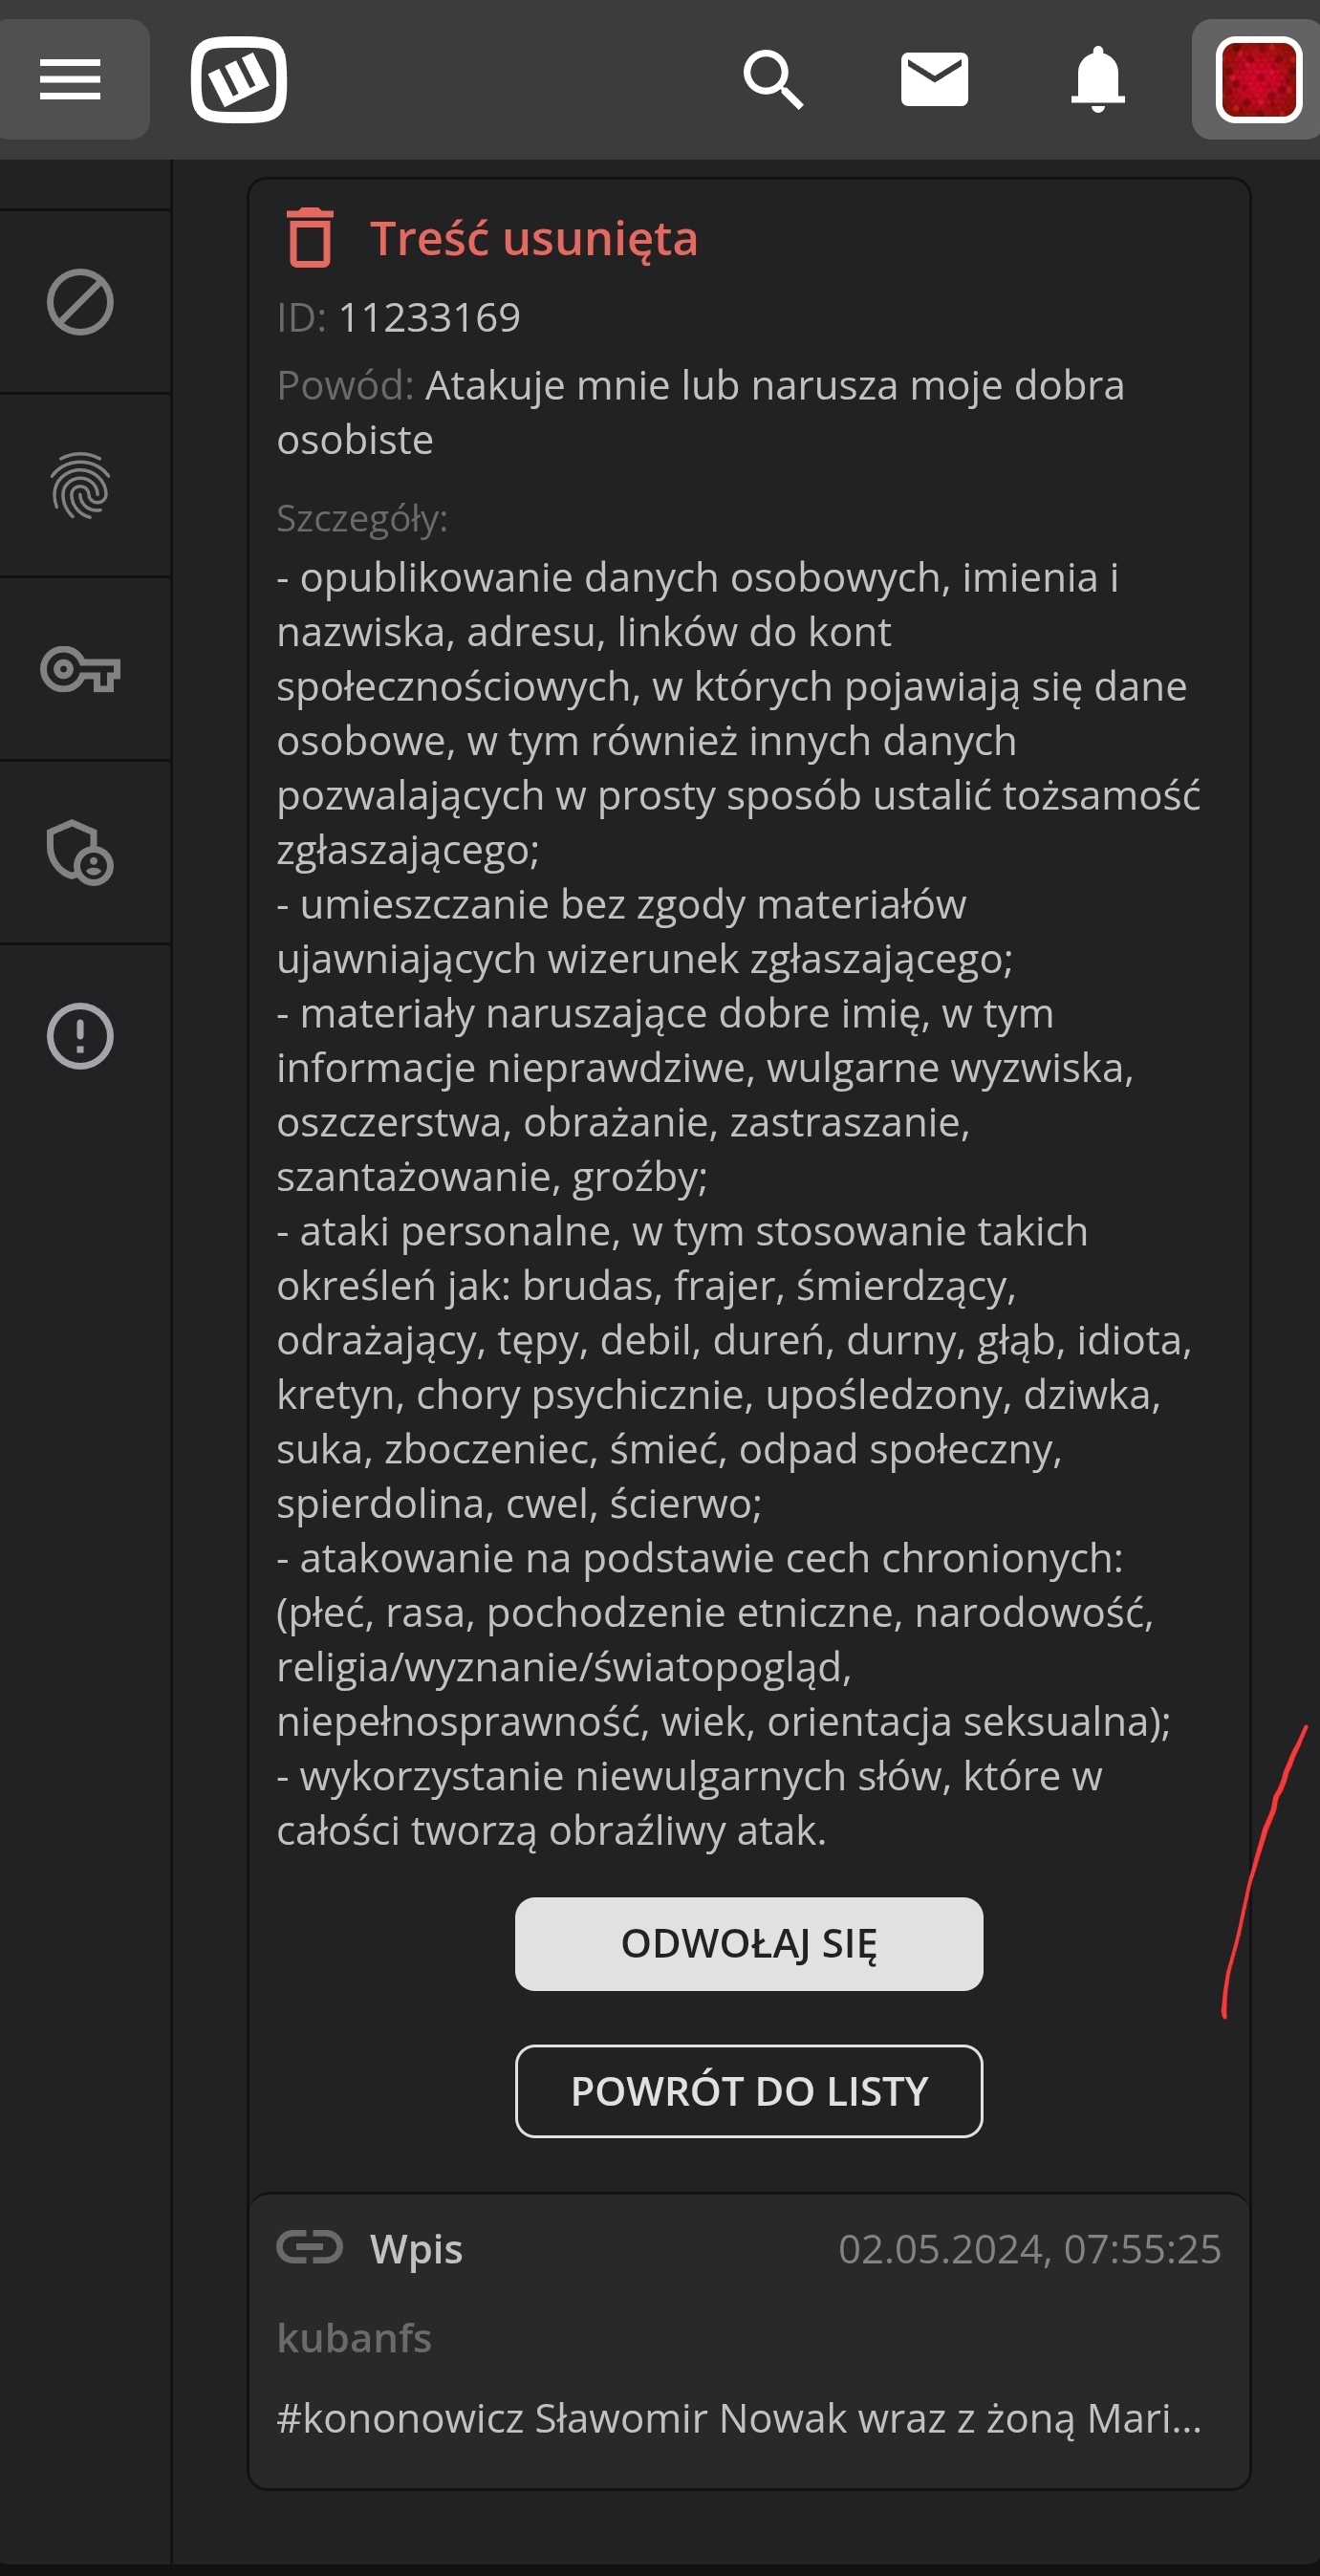Open user profile kubanfs
This screenshot has width=1320, height=2576.
point(354,2338)
